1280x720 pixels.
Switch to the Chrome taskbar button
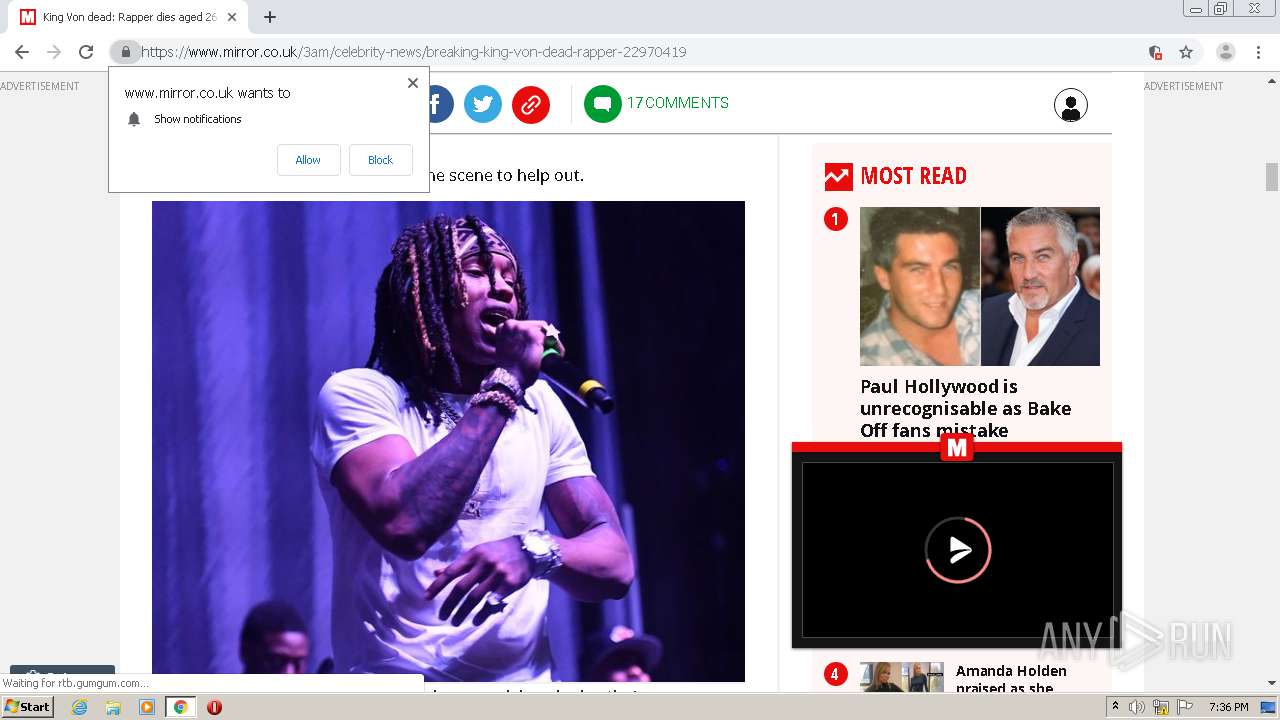[180, 707]
